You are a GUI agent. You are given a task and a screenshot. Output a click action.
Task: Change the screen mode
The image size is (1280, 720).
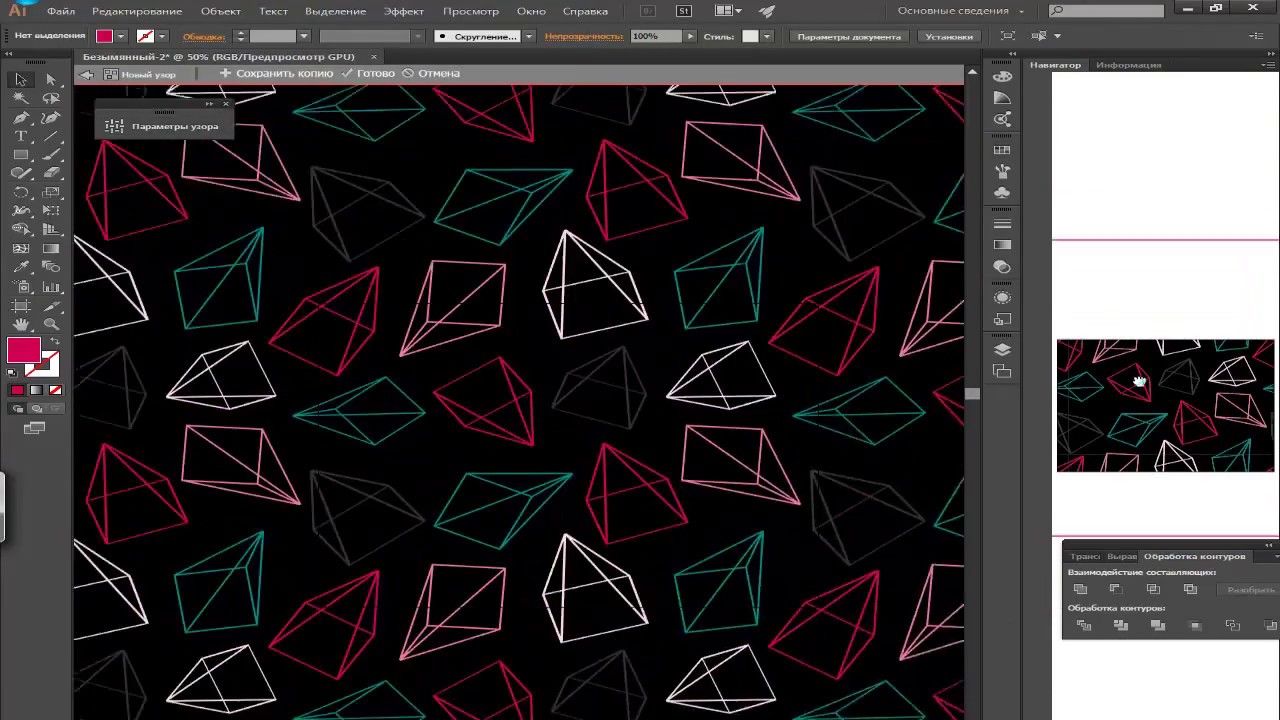pyautogui.click(x=35, y=428)
